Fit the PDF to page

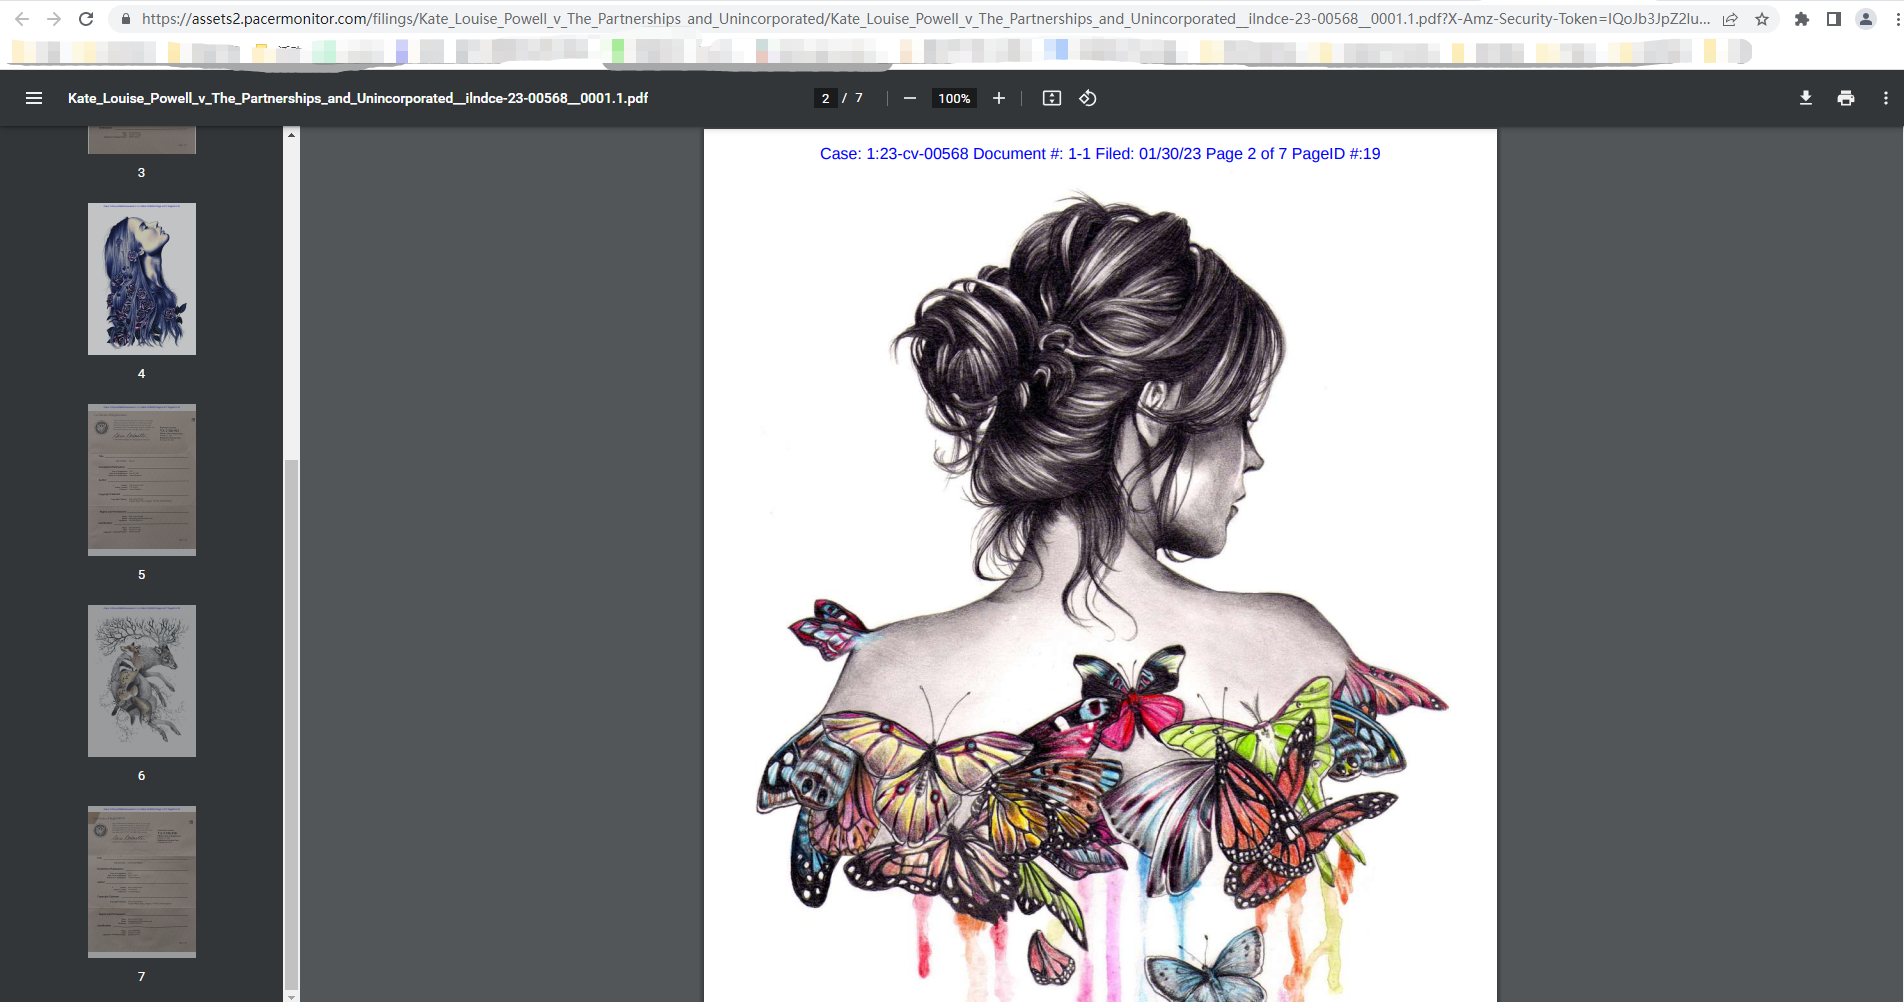(x=1052, y=98)
